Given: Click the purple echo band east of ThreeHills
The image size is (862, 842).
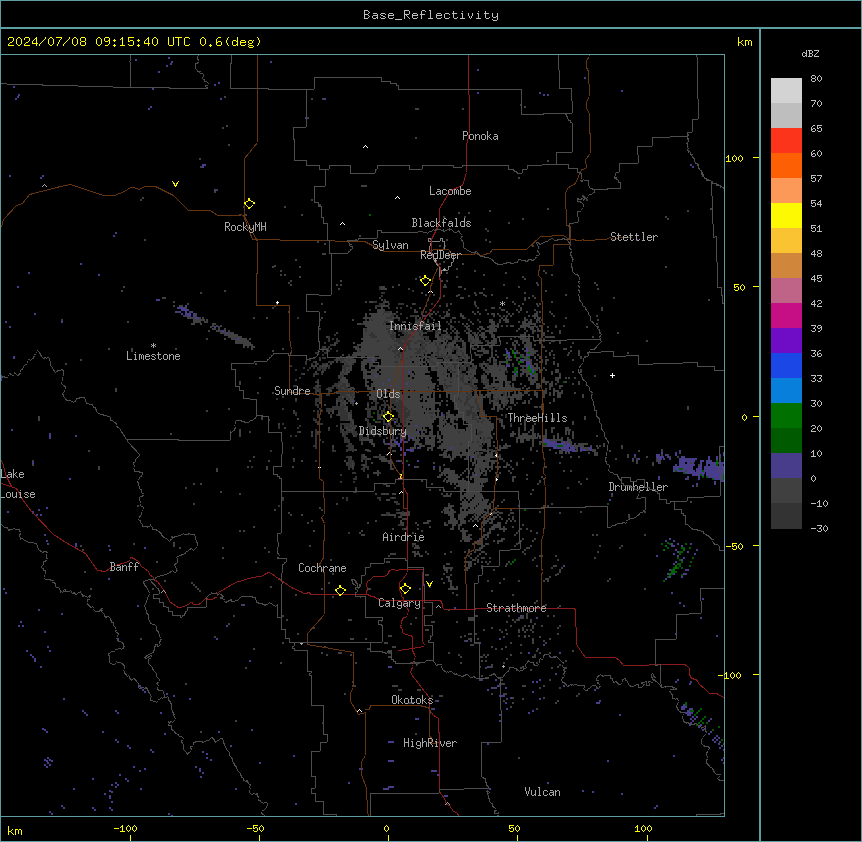Looking at the screenshot, I should (x=569, y=446).
